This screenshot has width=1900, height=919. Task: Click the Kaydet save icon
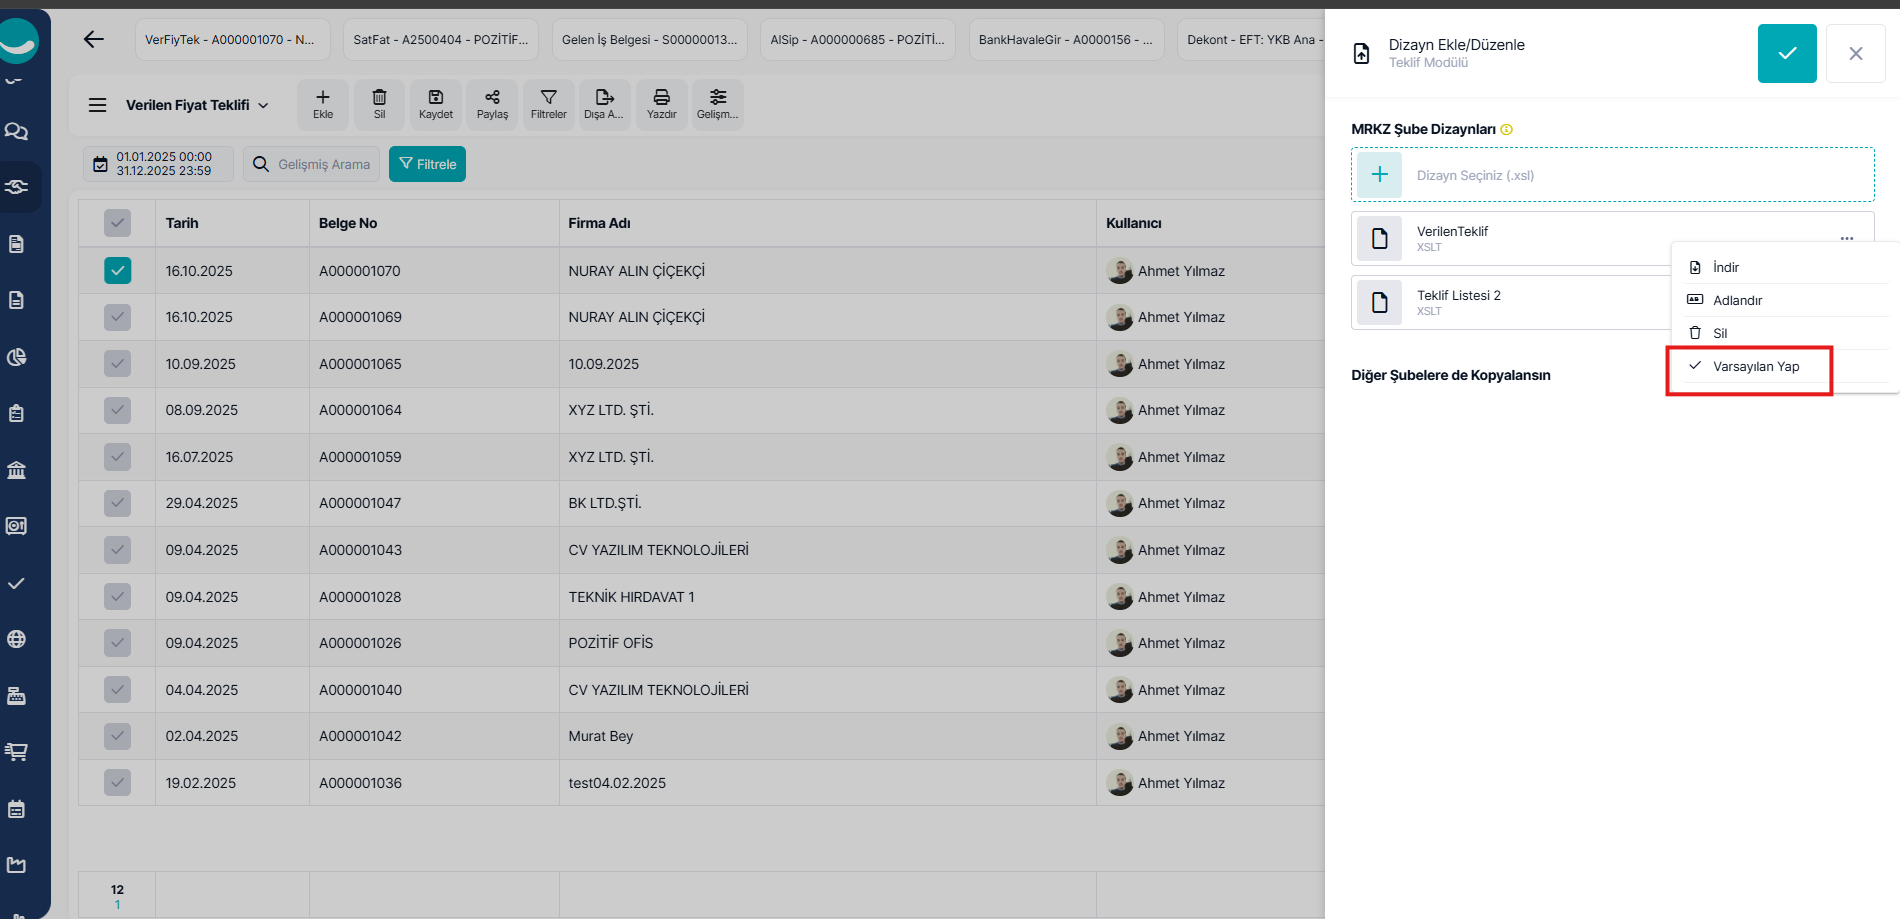[436, 104]
